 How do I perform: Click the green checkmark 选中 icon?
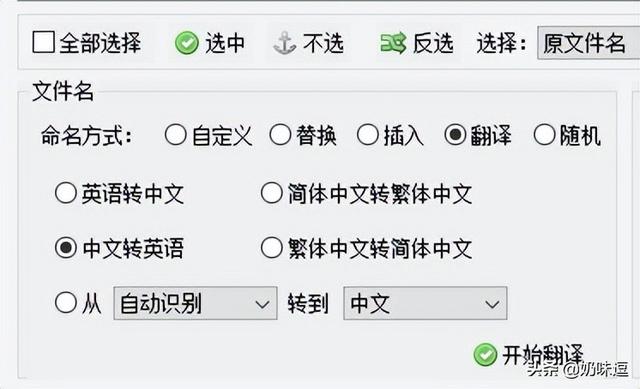tap(187, 43)
